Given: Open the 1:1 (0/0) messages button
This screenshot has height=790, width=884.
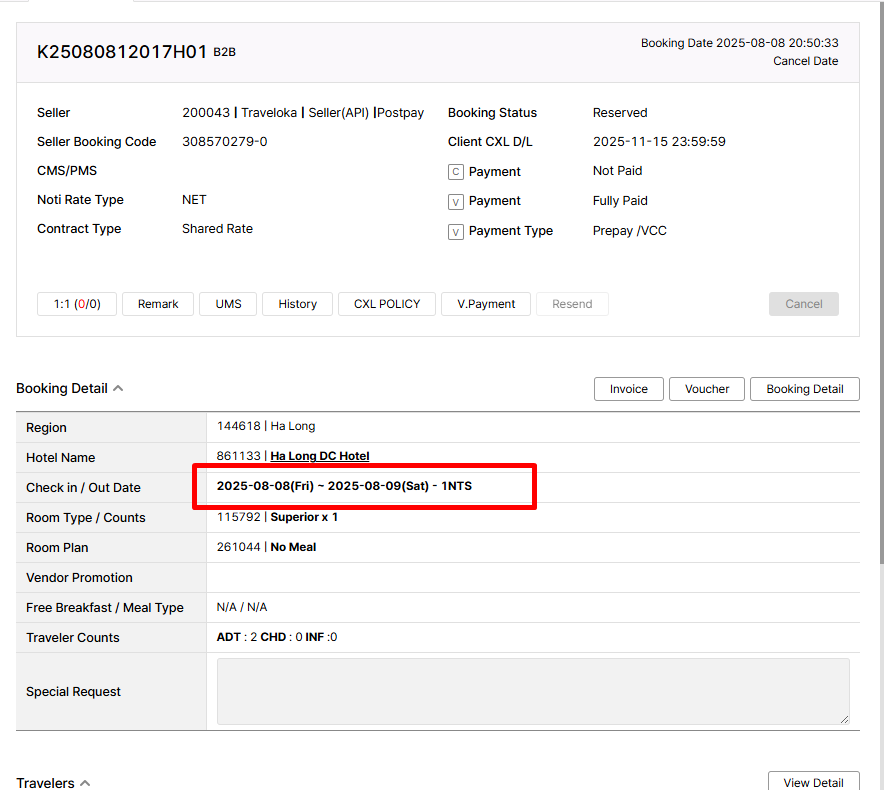Looking at the screenshot, I should pos(77,304).
